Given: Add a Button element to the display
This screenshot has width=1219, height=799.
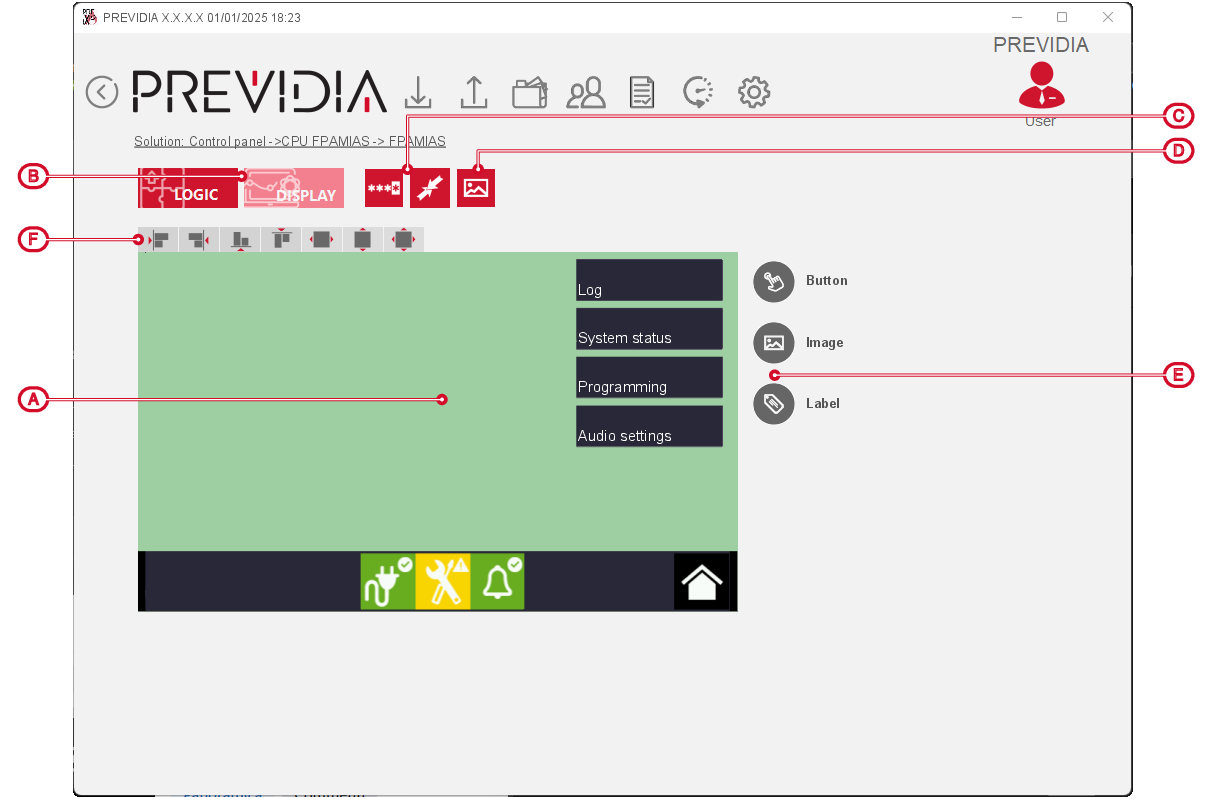Looking at the screenshot, I should (773, 281).
